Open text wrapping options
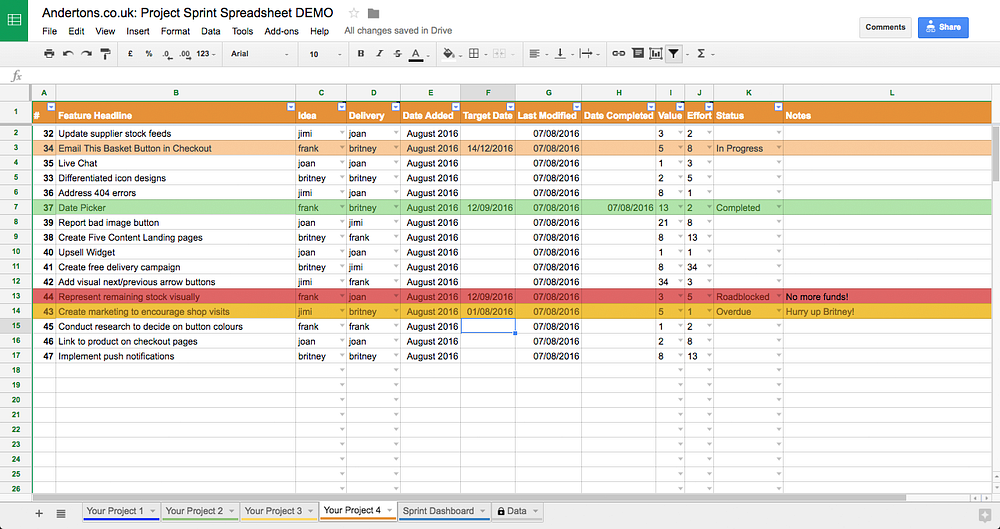 click(x=586, y=54)
